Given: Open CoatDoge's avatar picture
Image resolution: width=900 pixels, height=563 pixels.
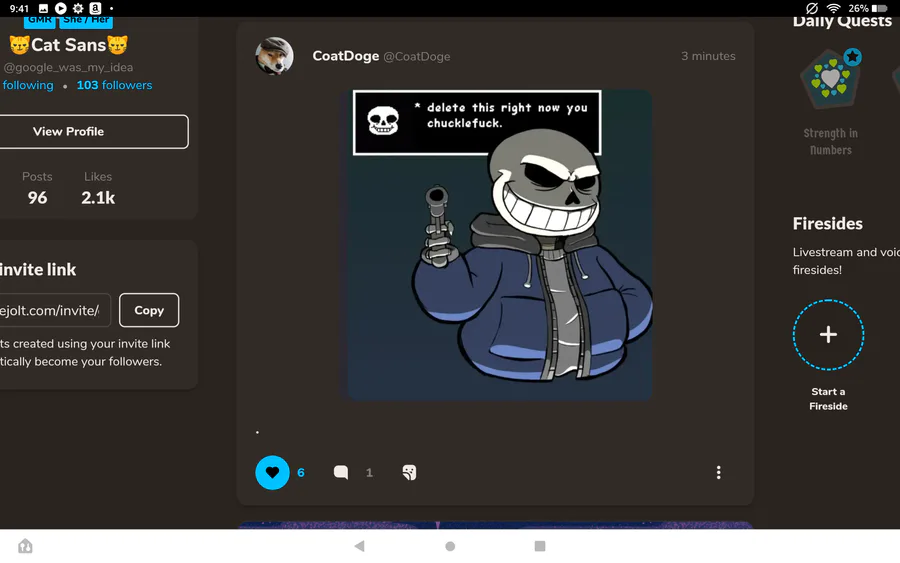Looking at the screenshot, I should (274, 56).
